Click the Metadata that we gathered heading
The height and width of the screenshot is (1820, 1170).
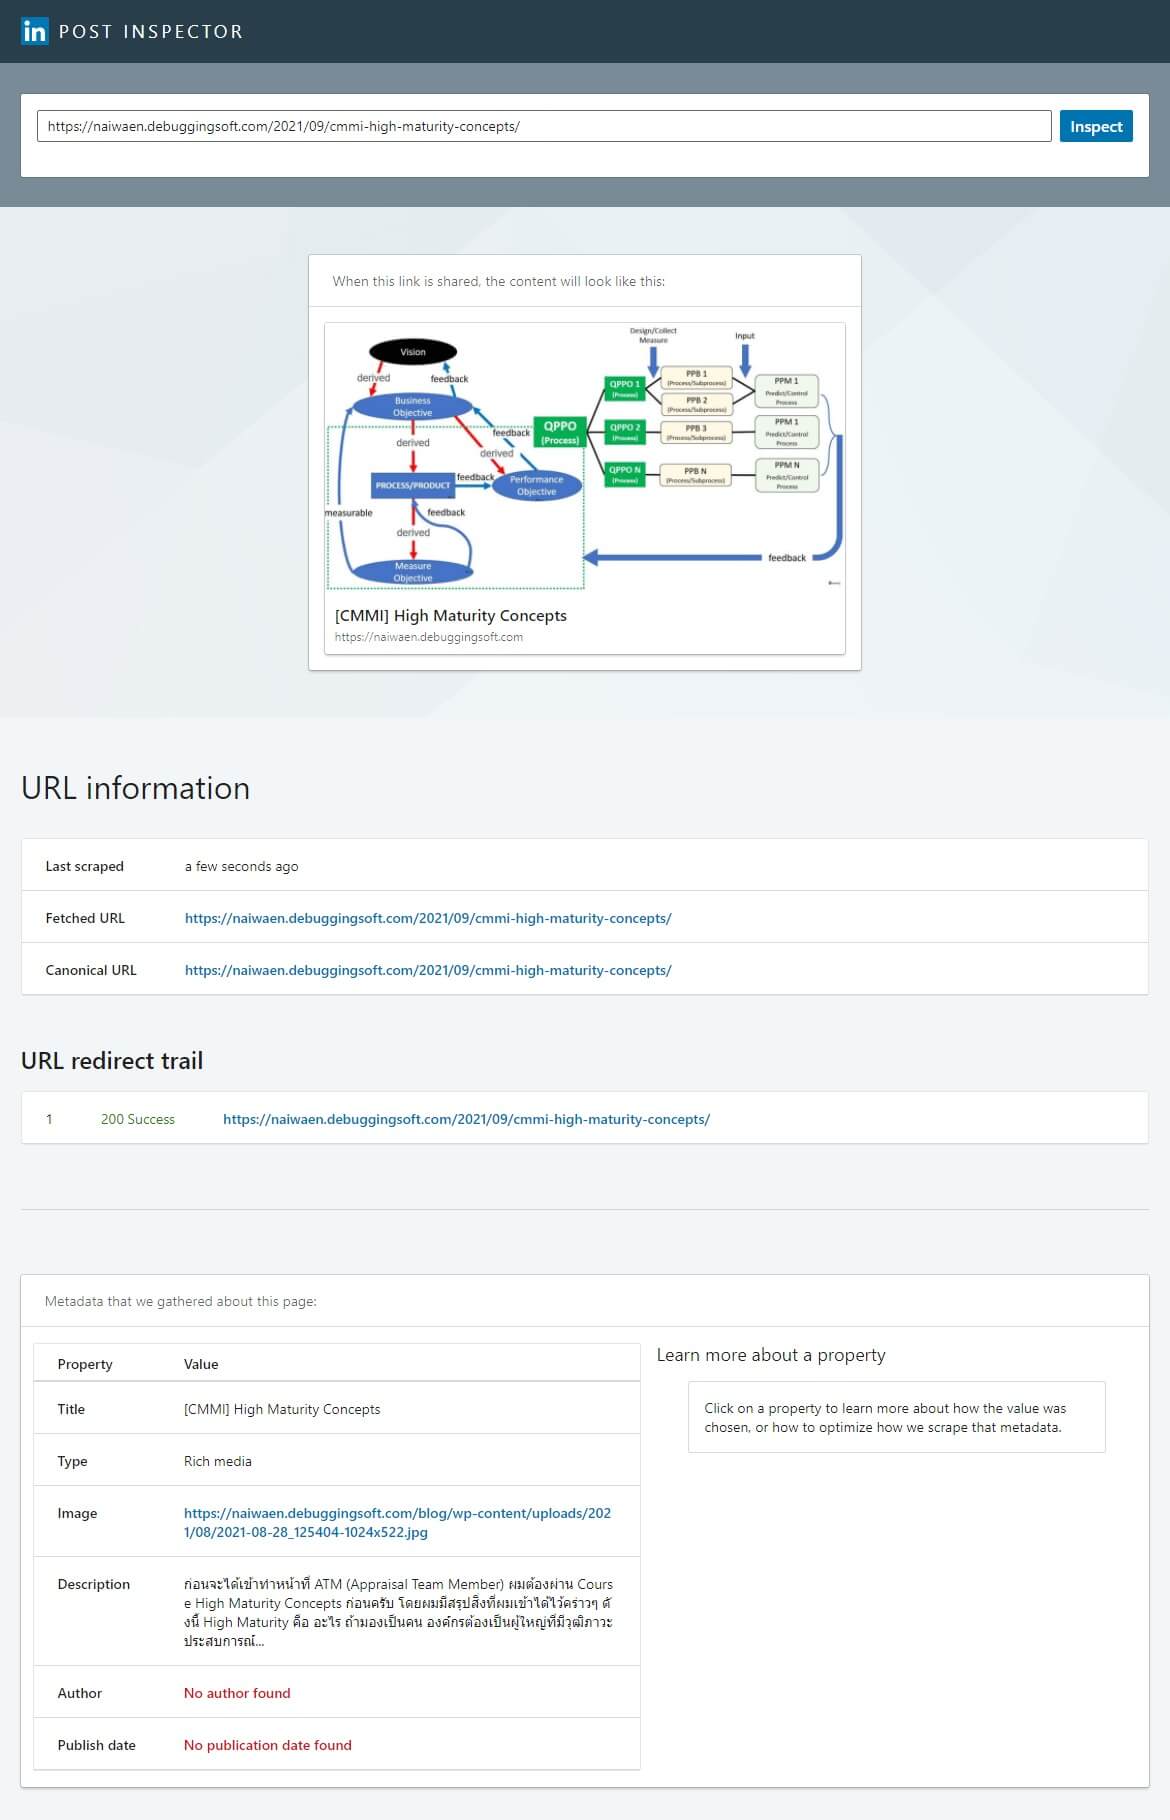click(181, 1301)
